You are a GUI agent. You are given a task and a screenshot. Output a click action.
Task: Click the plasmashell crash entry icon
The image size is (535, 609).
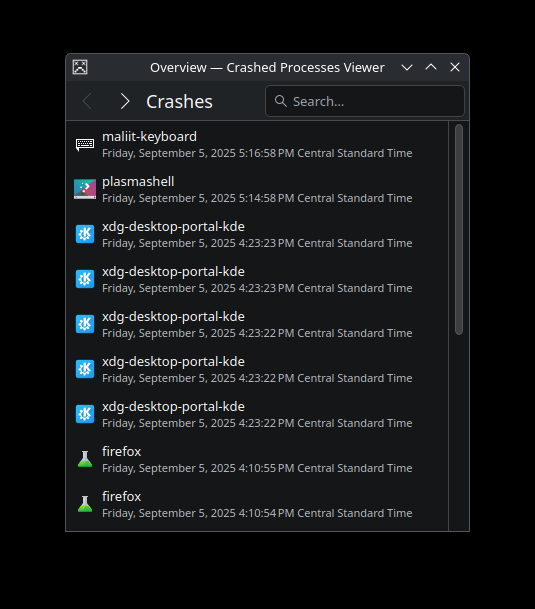[x=85, y=189]
